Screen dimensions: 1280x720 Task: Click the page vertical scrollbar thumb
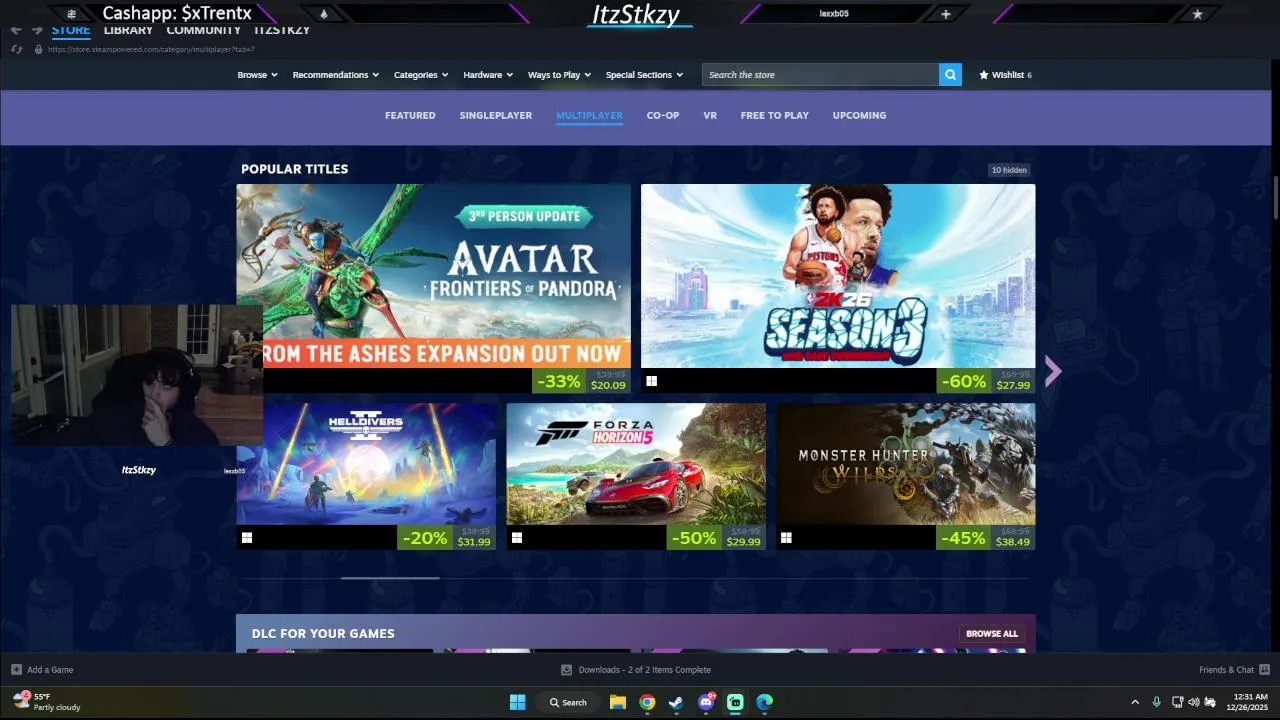click(1276, 198)
